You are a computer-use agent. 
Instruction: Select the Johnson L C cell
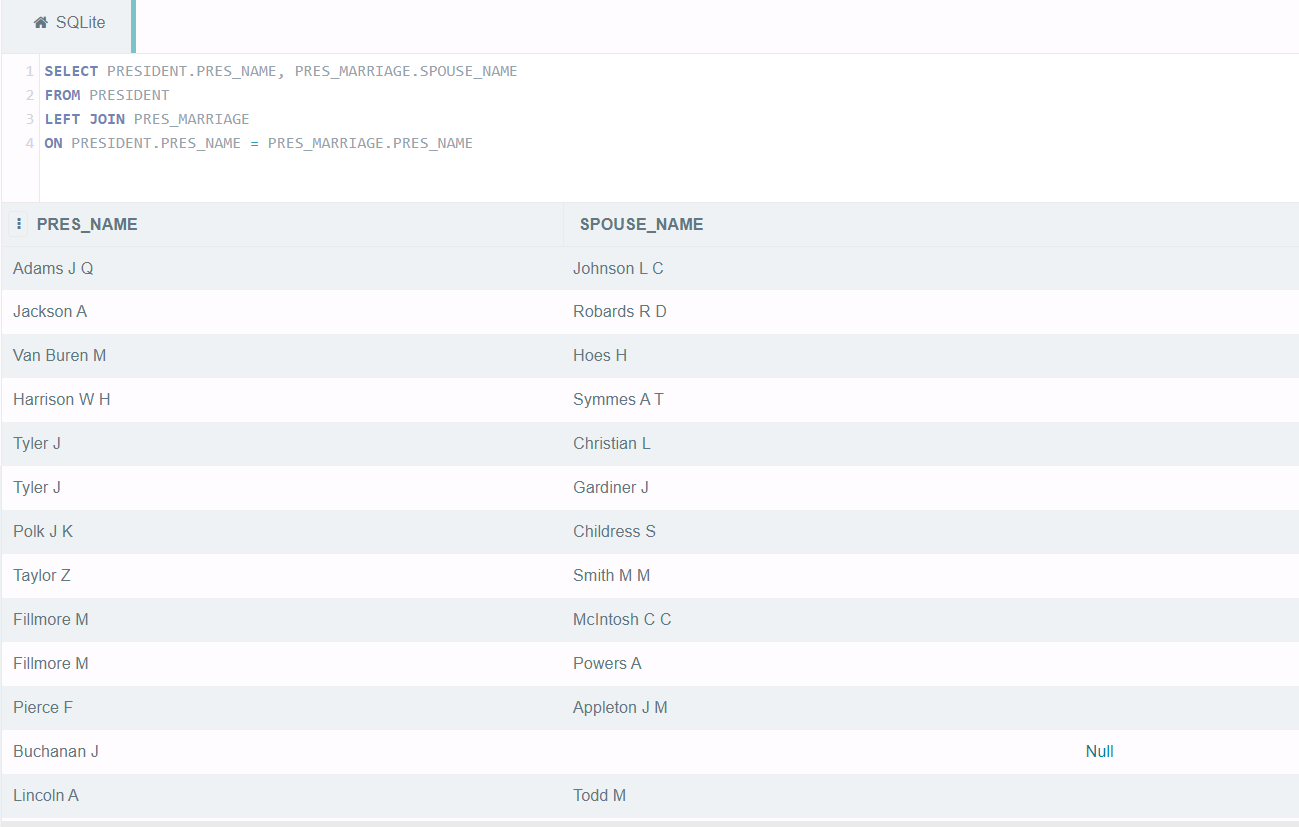point(931,268)
